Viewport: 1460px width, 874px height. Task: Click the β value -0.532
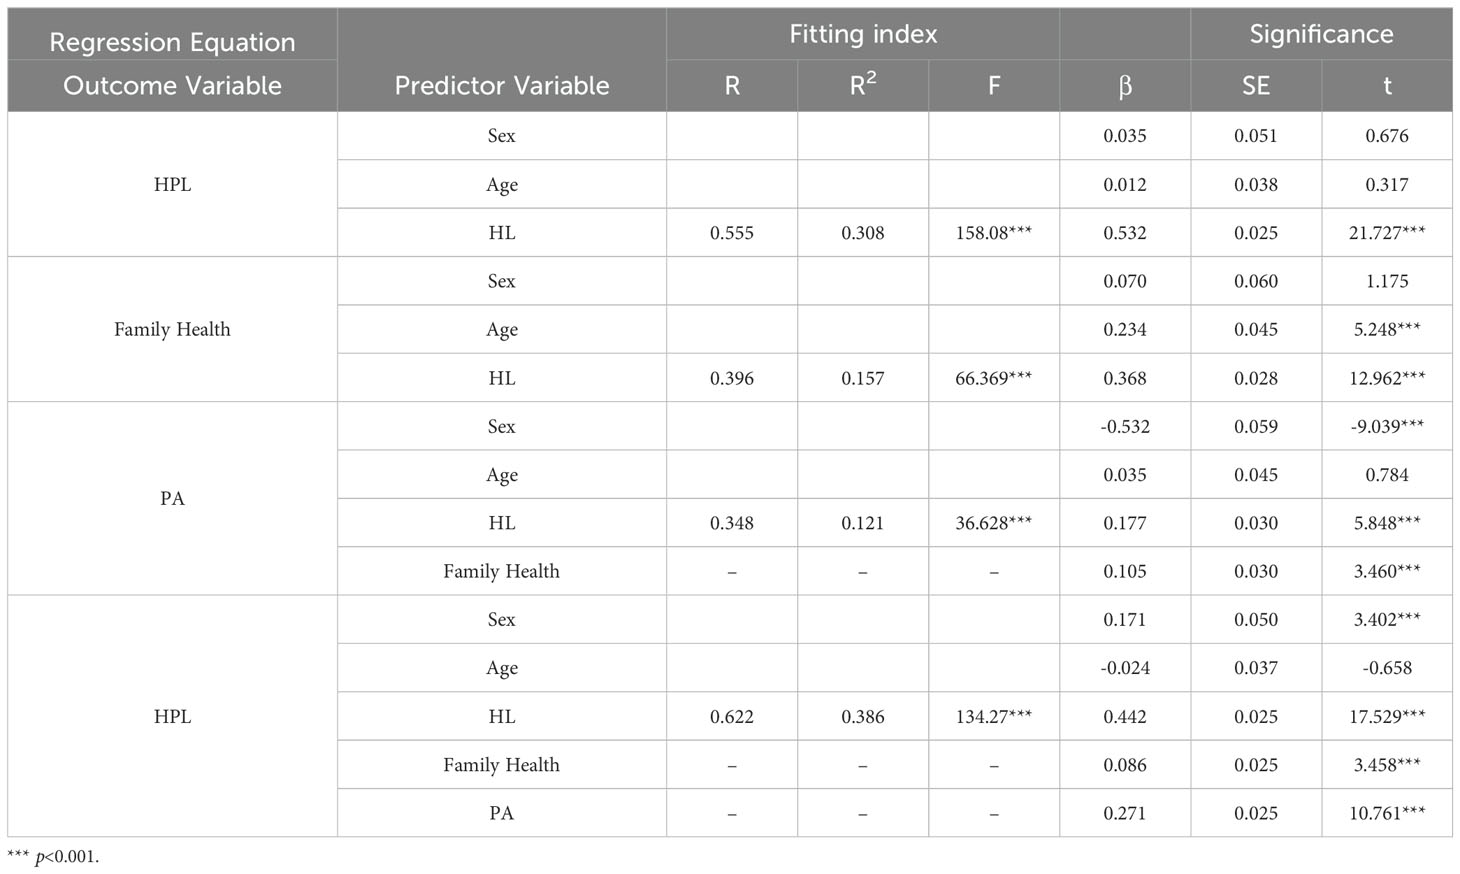point(1125,426)
